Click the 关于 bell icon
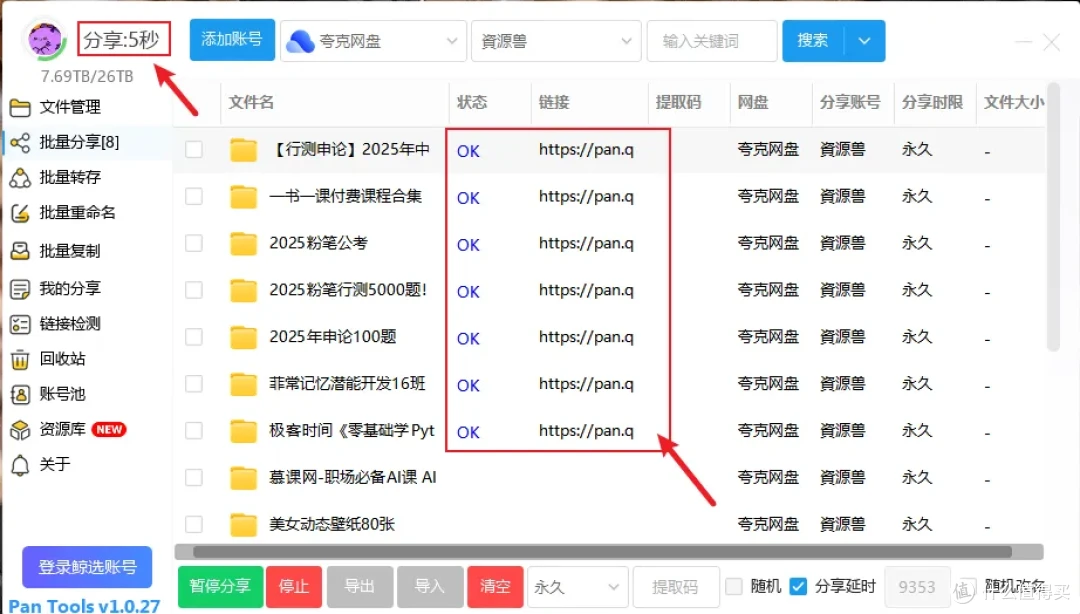The image size is (1080, 614). (x=21, y=465)
